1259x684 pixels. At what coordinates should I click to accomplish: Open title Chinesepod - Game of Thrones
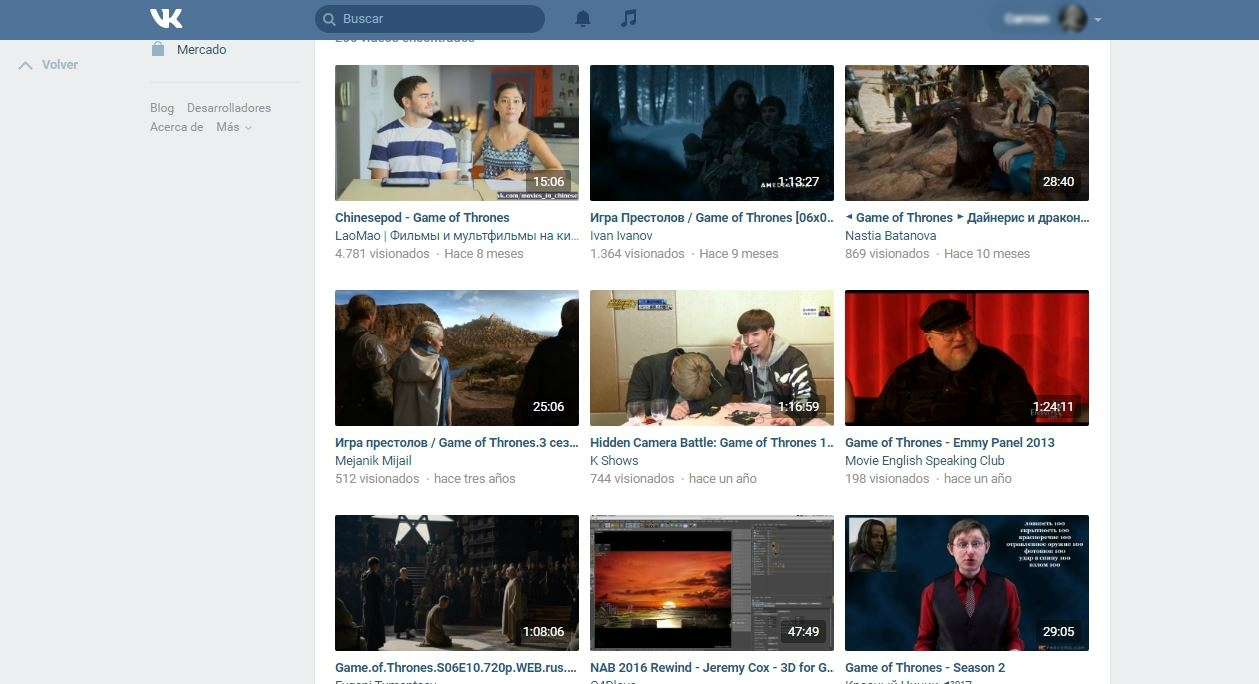(422, 218)
